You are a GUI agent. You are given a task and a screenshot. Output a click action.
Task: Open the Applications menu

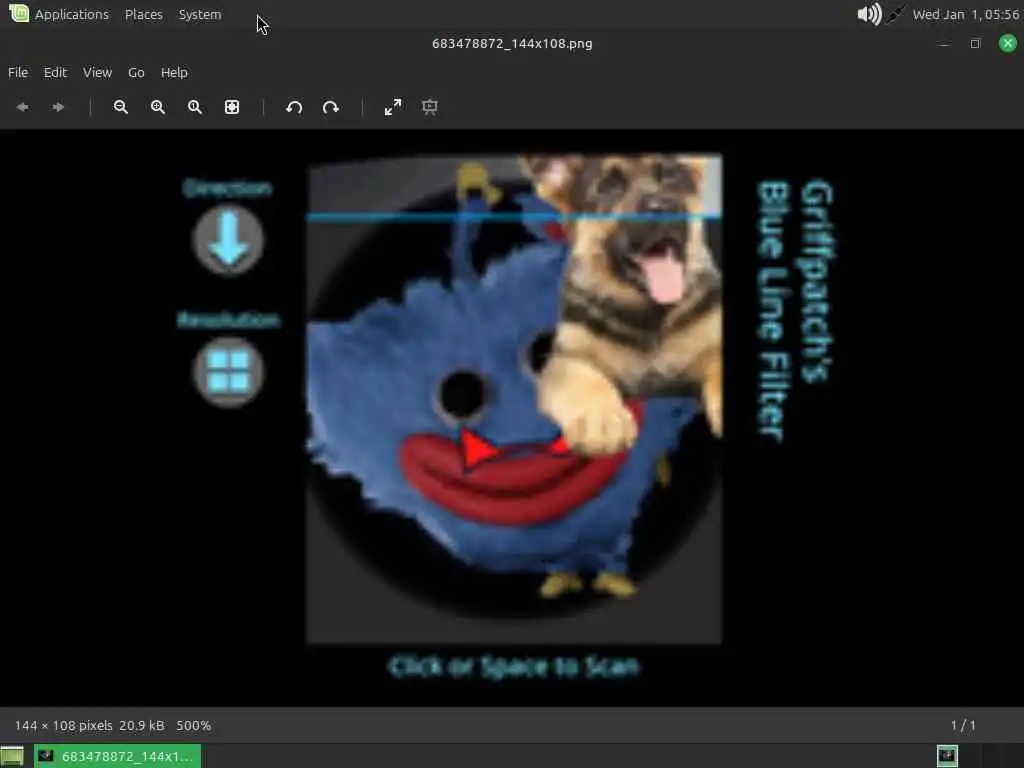click(x=72, y=14)
